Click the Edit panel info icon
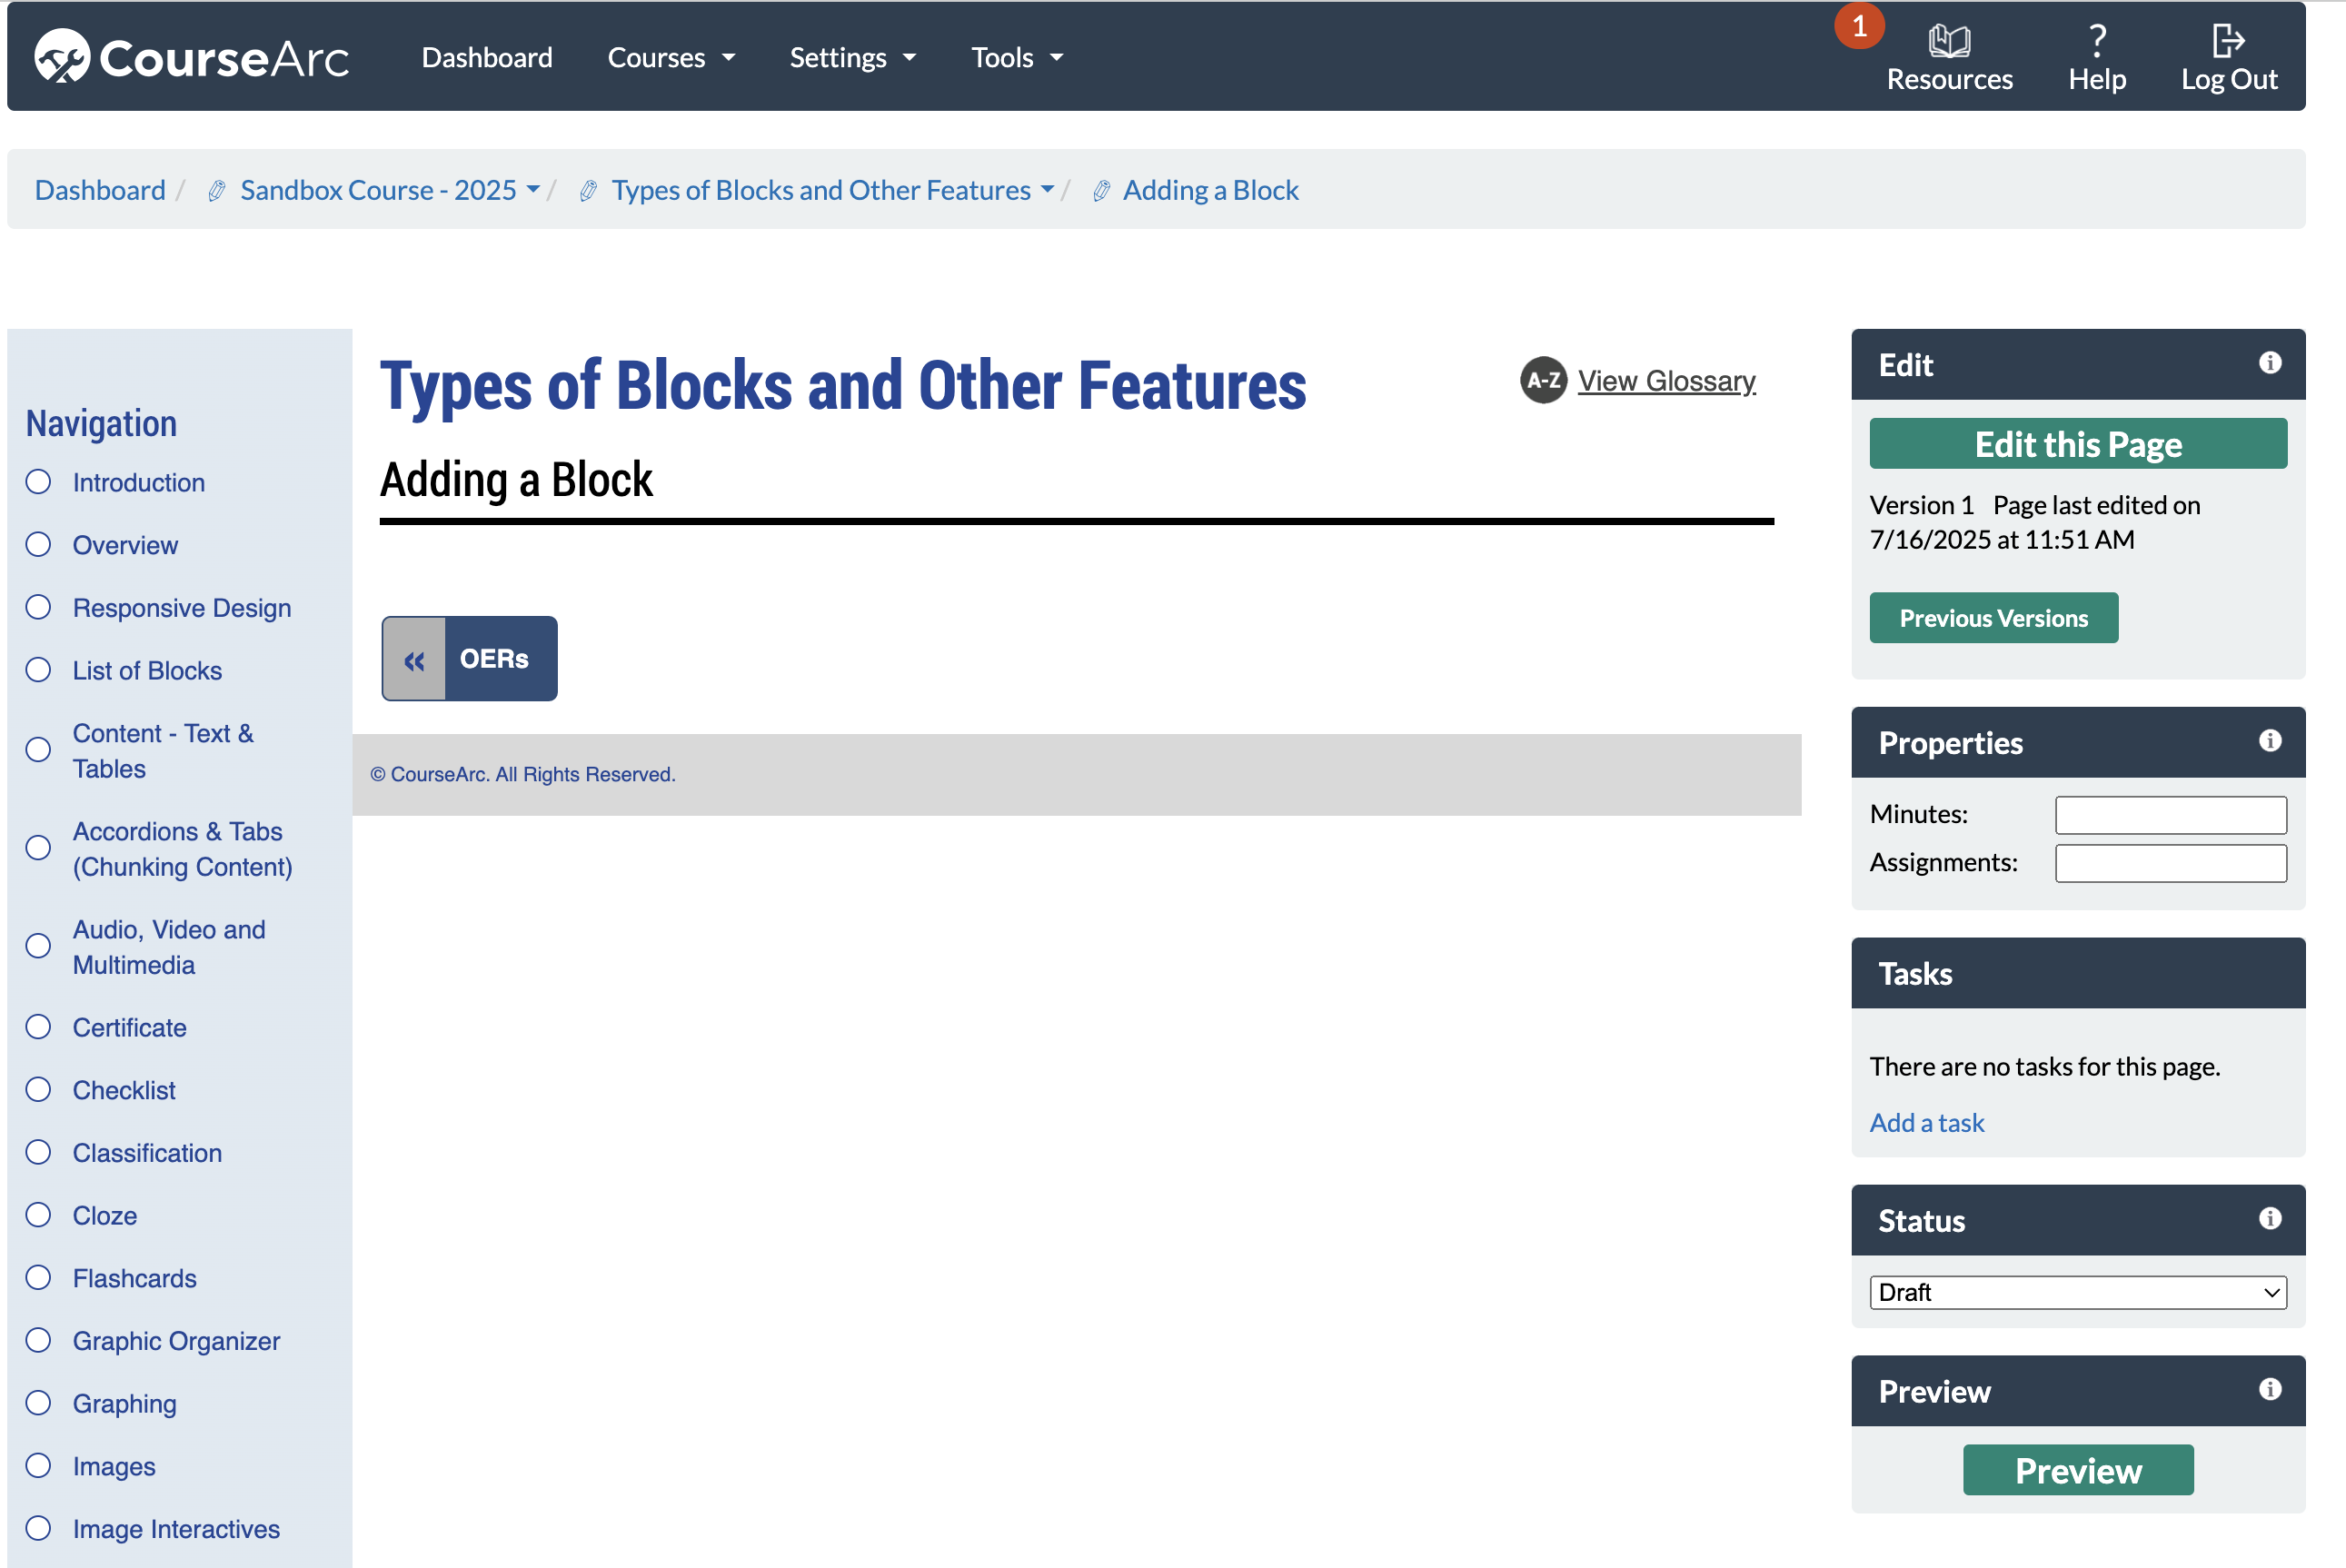Screen dimensions: 2346x1568 2269,363
